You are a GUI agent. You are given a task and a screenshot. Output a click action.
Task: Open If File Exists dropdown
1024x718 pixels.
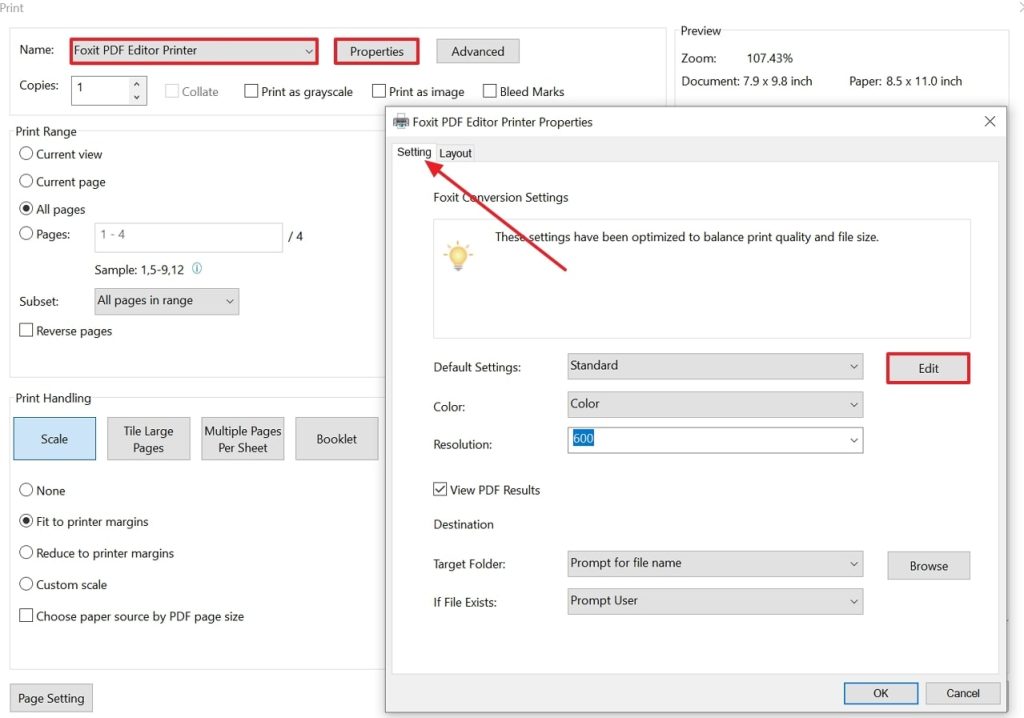point(715,601)
